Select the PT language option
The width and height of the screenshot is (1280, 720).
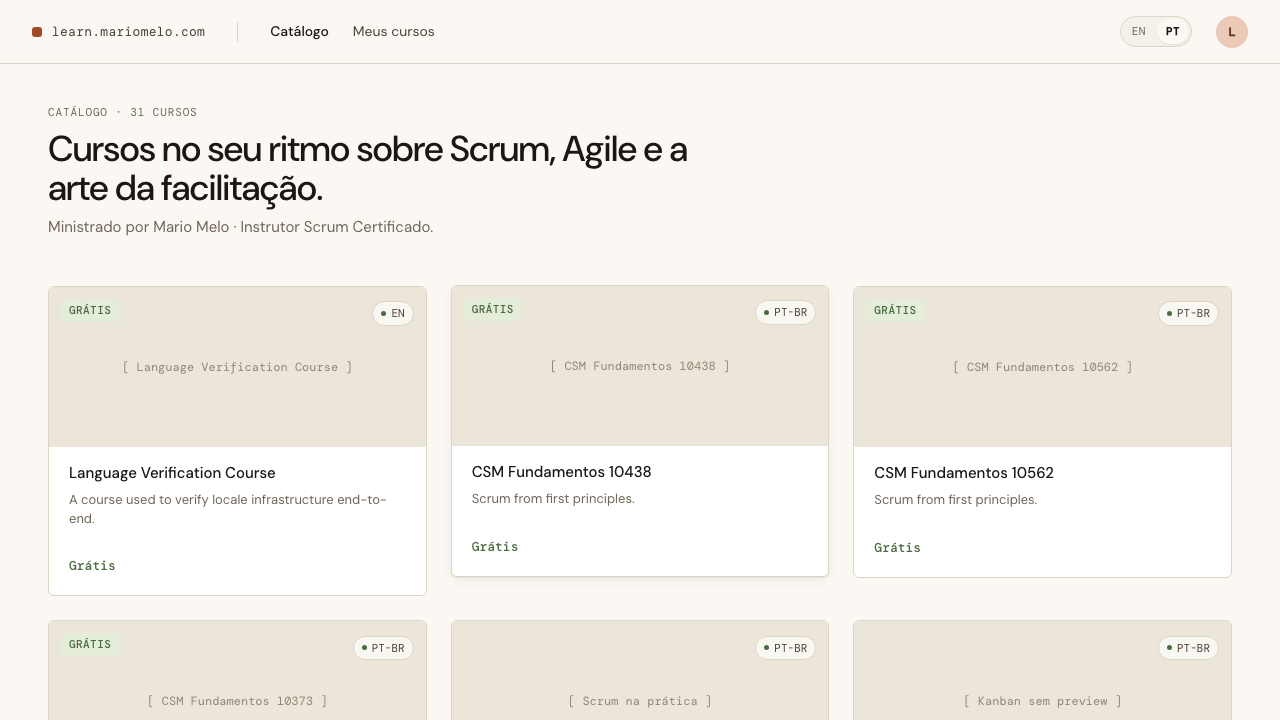(1173, 32)
